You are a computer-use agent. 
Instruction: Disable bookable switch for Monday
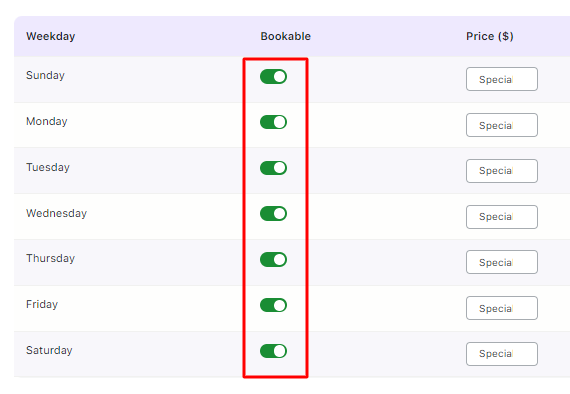pyautogui.click(x=273, y=122)
